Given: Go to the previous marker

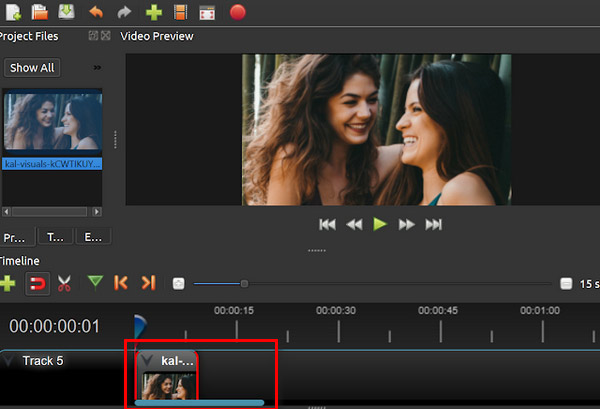Looking at the screenshot, I should pyautogui.click(x=121, y=283).
